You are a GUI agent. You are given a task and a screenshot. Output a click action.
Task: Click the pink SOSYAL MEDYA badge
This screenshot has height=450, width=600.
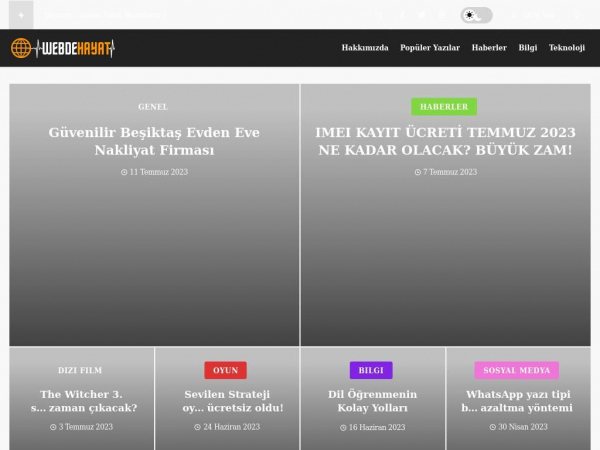click(x=517, y=370)
